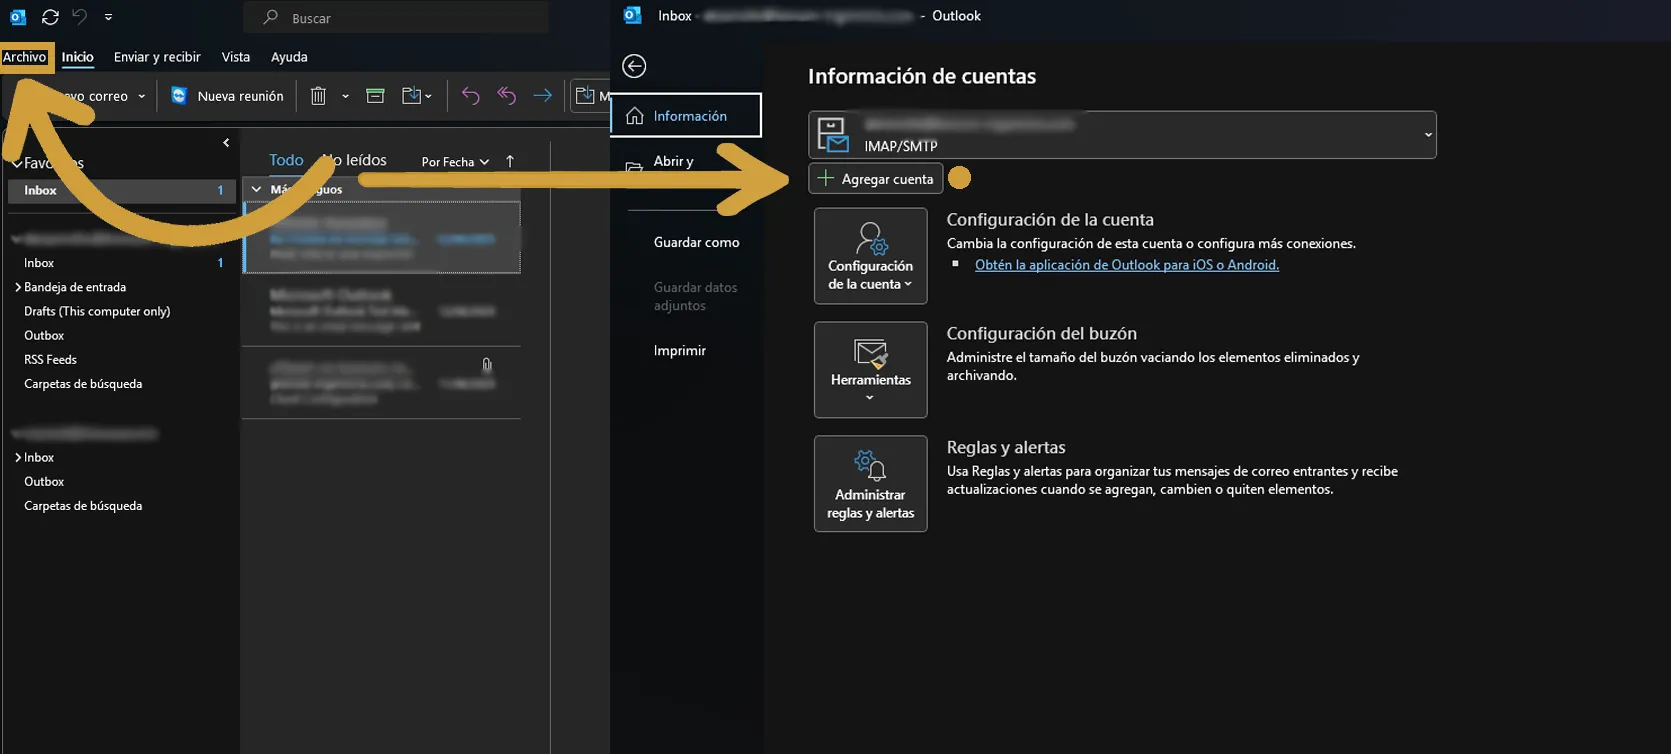Click Administrar reglas y alertas button

click(x=870, y=484)
